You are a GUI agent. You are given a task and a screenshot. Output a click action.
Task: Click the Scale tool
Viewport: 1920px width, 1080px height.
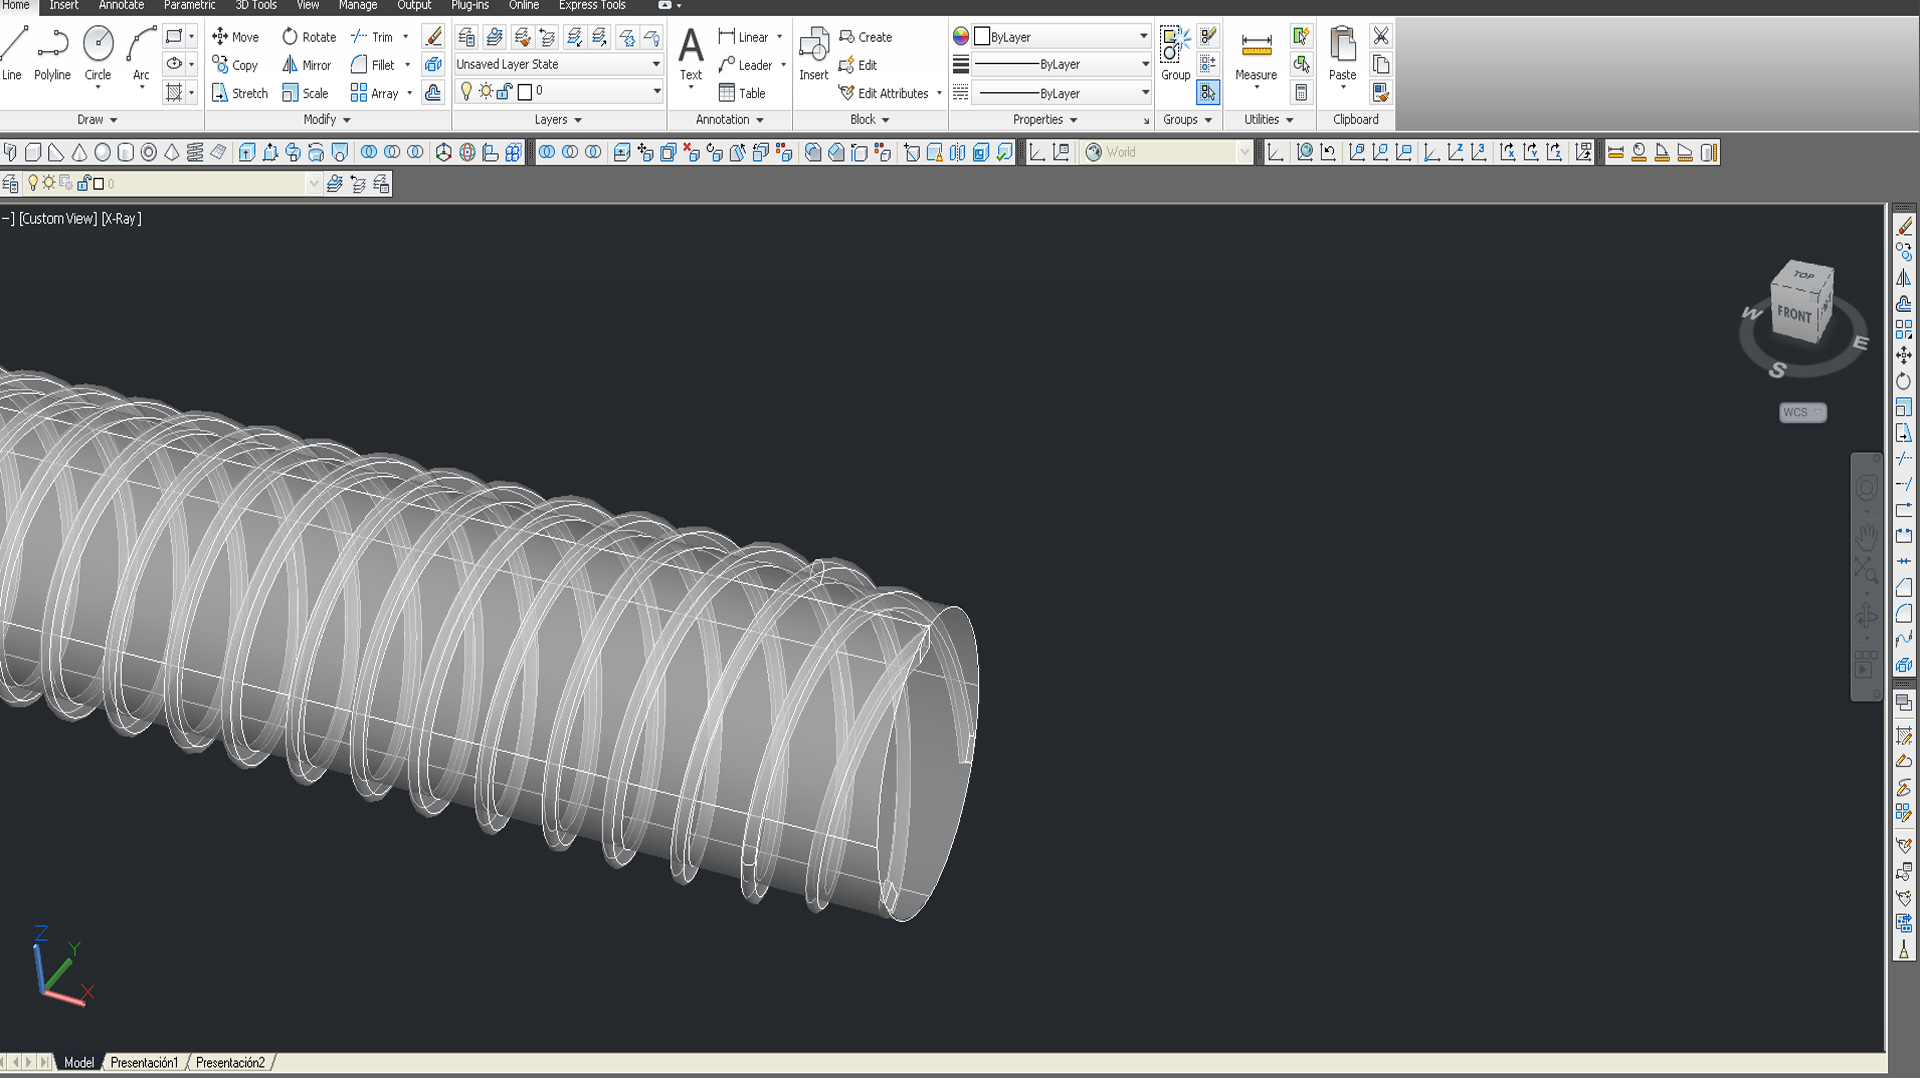point(305,93)
